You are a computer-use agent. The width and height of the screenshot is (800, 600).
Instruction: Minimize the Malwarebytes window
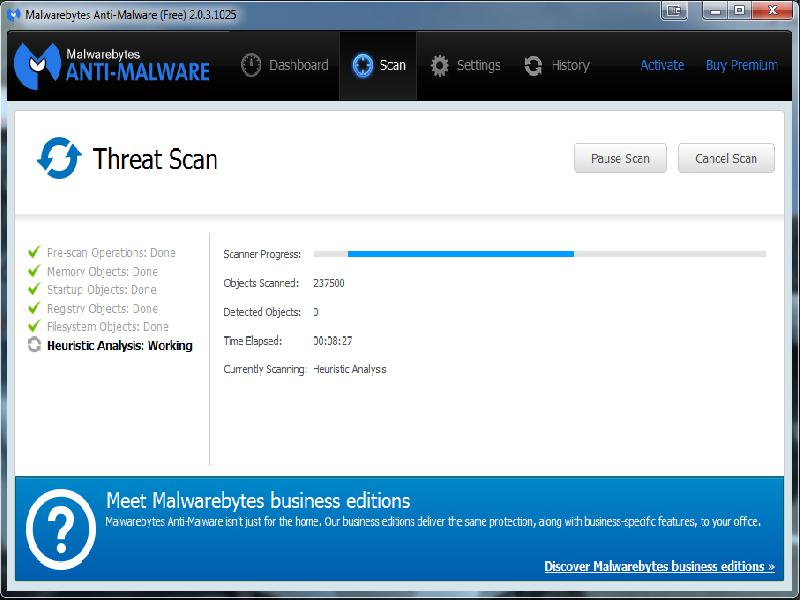point(715,11)
